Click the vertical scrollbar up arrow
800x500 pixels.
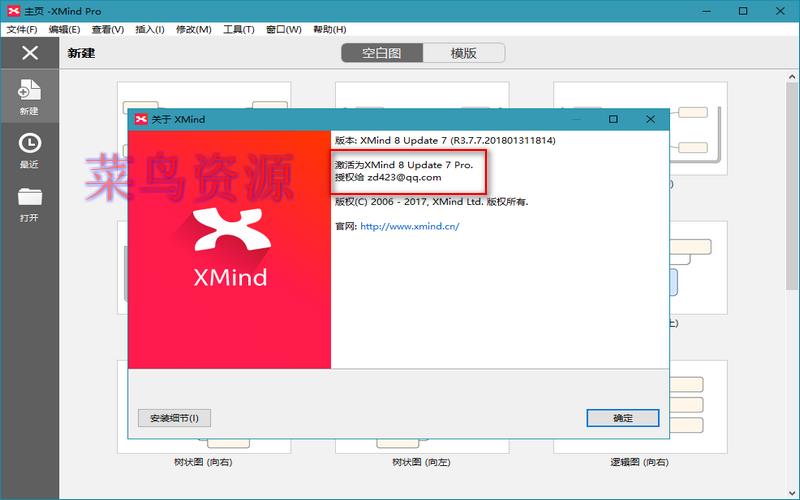click(792, 77)
